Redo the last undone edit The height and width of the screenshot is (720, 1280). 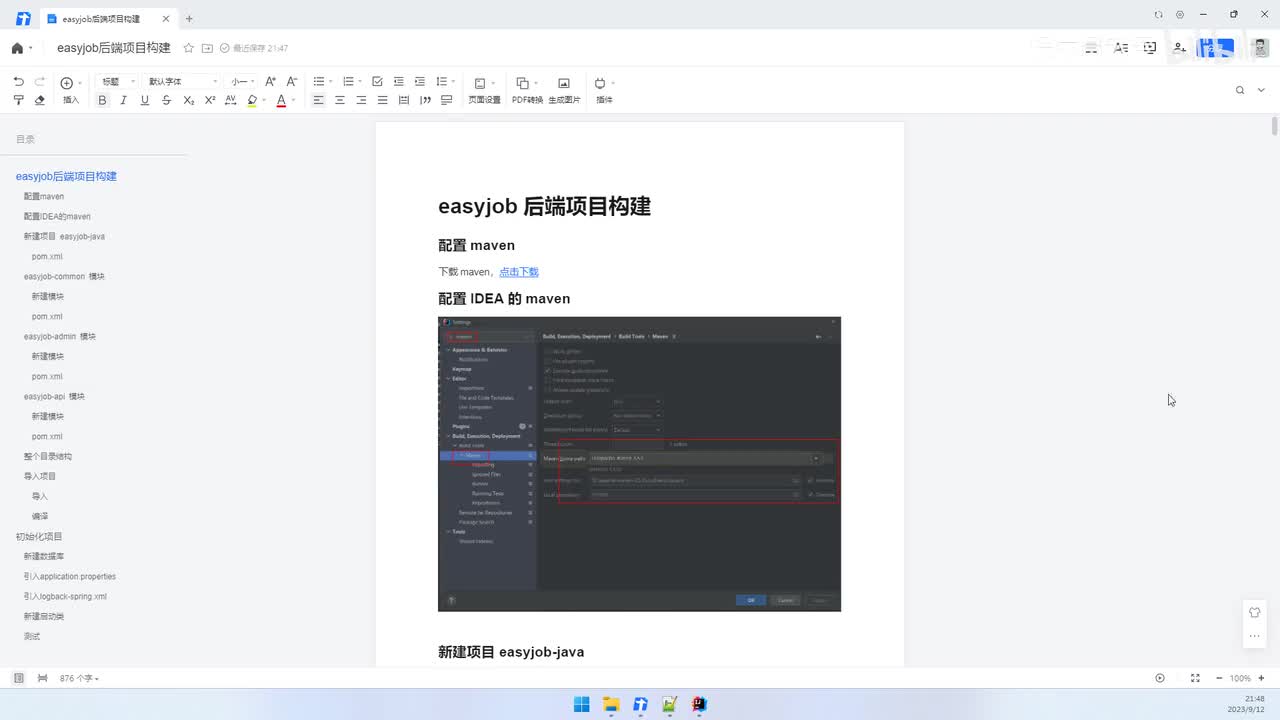click(40, 82)
